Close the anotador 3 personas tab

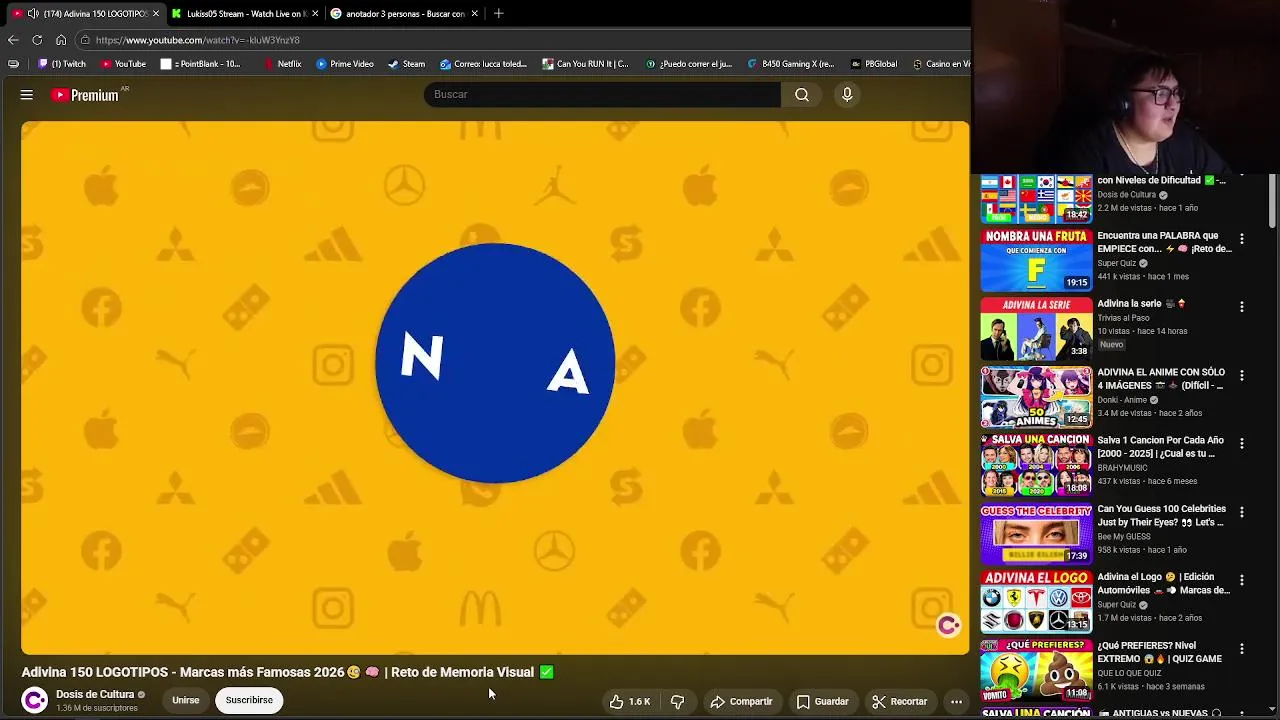pos(474,13)
